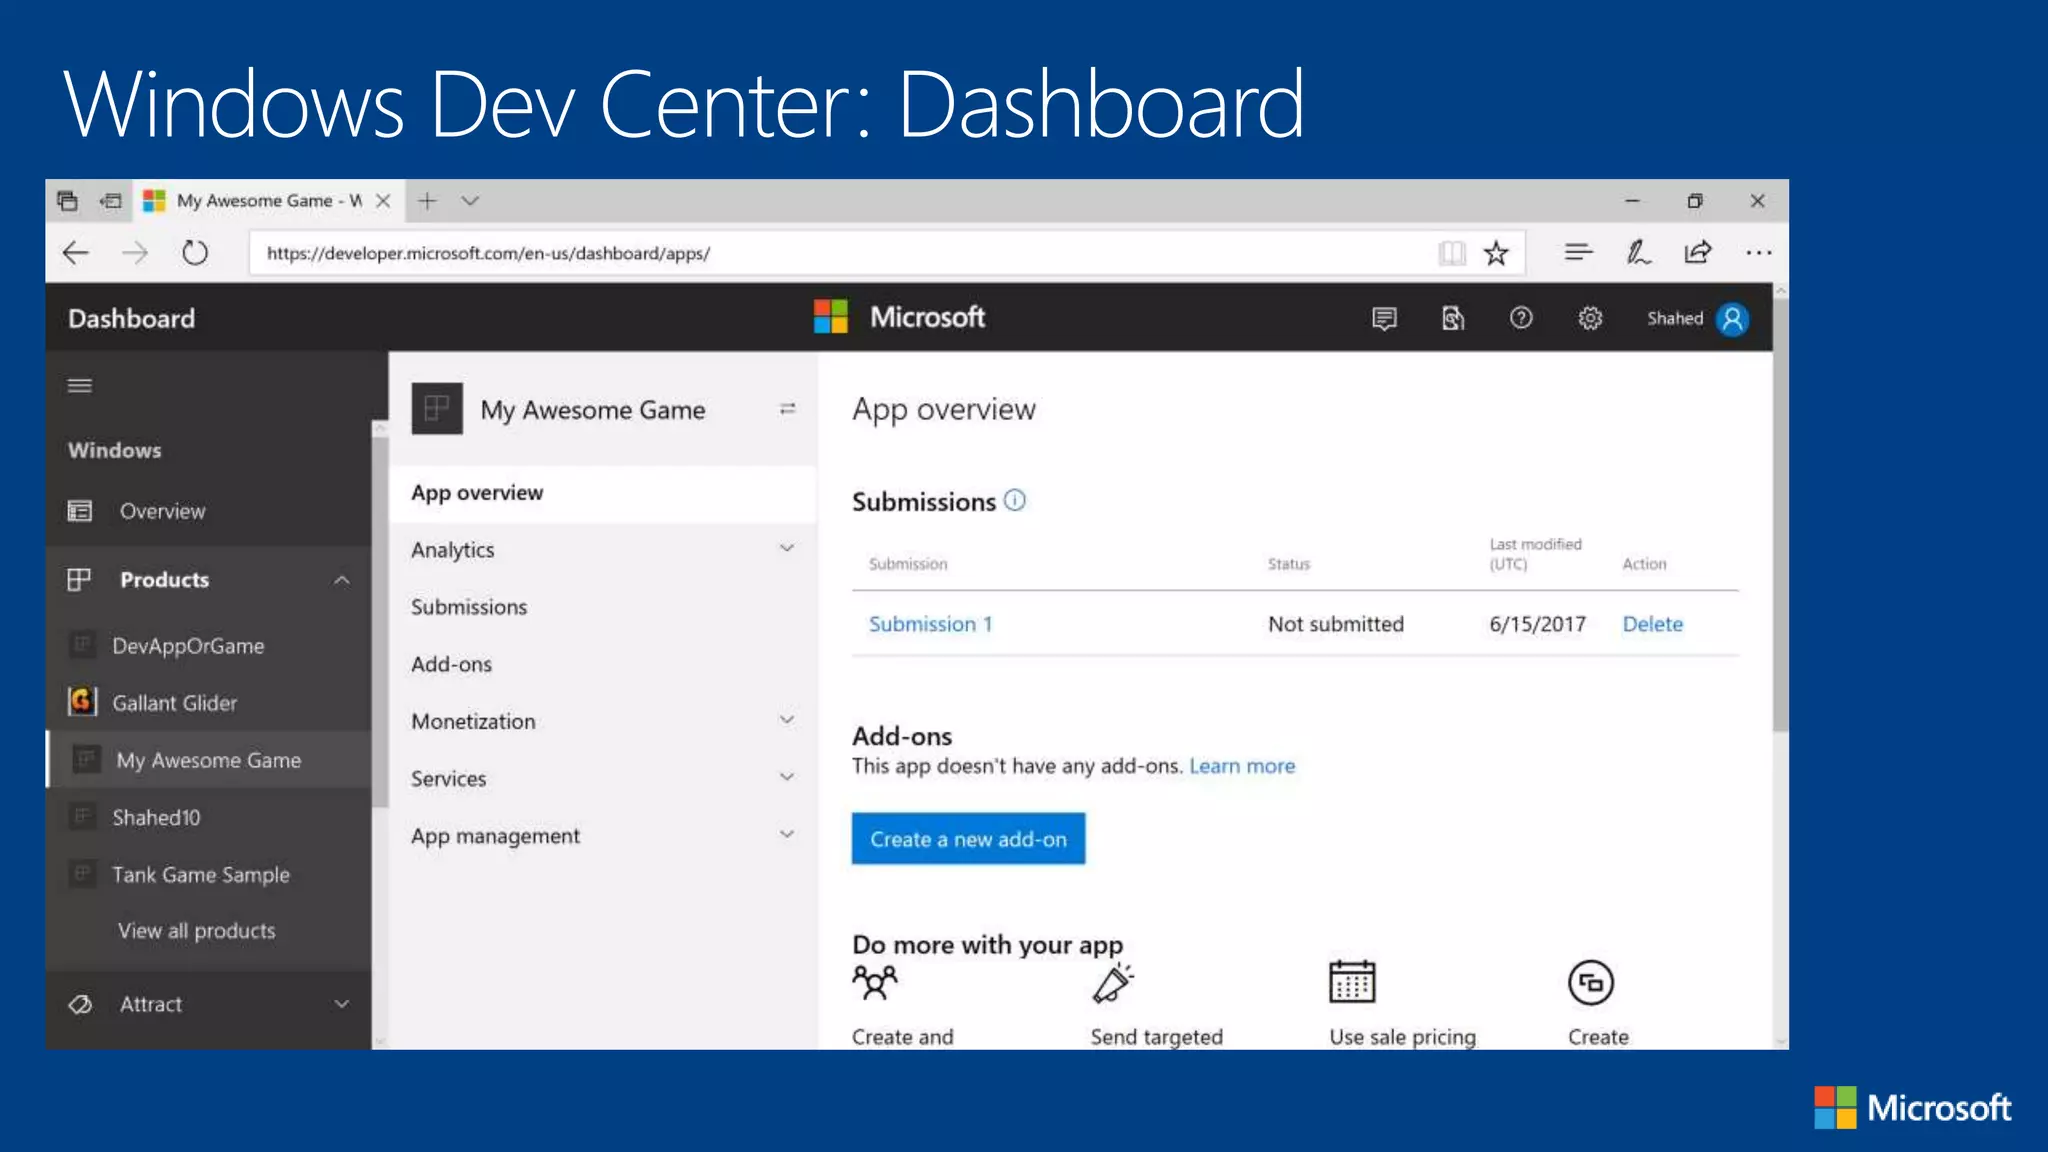Image resolution: width=2048 pixels, height=1152 pixels.
Task: Open the feedback icon in dashboard header
Action: (x=1384, y=318)
